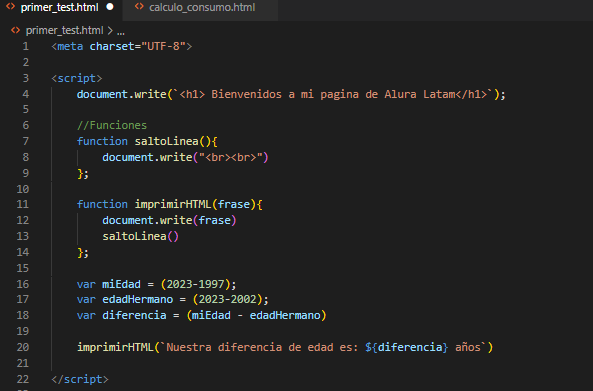Image resolution: width=593 pixels, height=391 pixels.
Task: Click the word años on line 20
Action: (467, 347)
